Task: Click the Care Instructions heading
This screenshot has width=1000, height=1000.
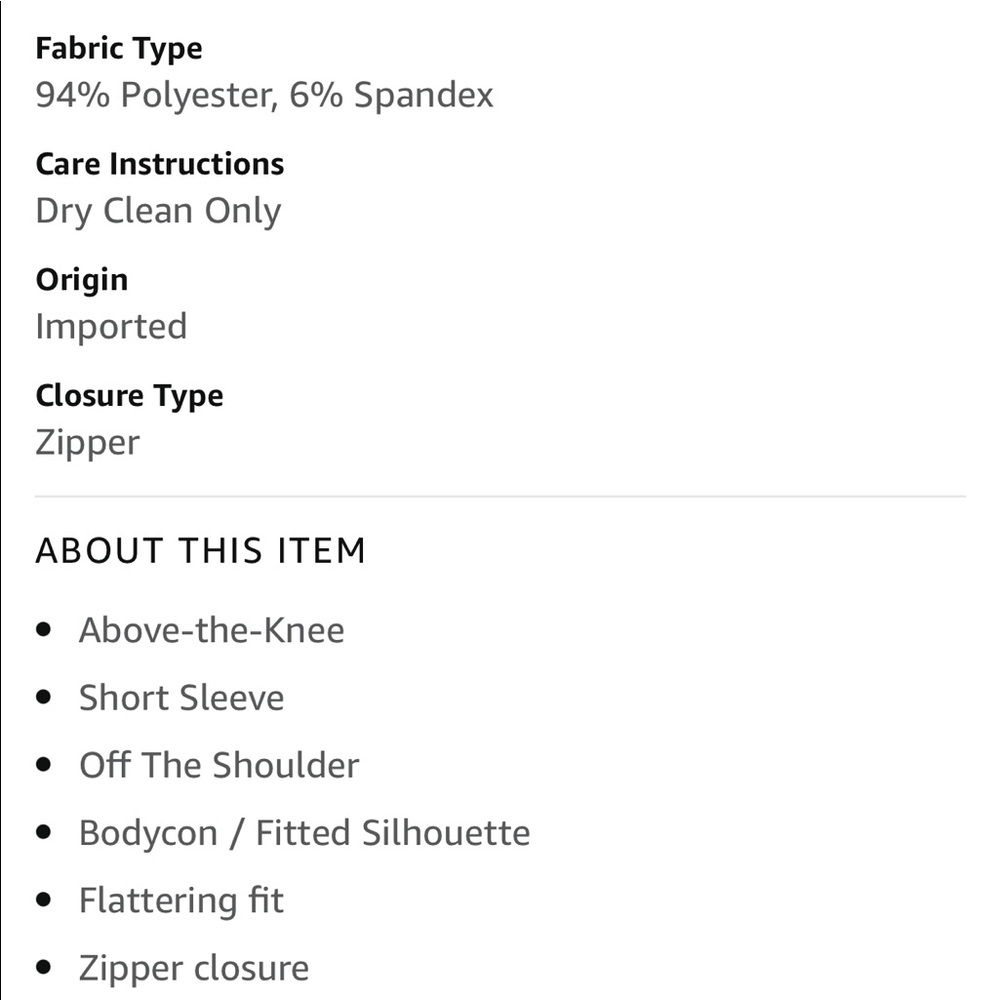Action: pos(160,164)
